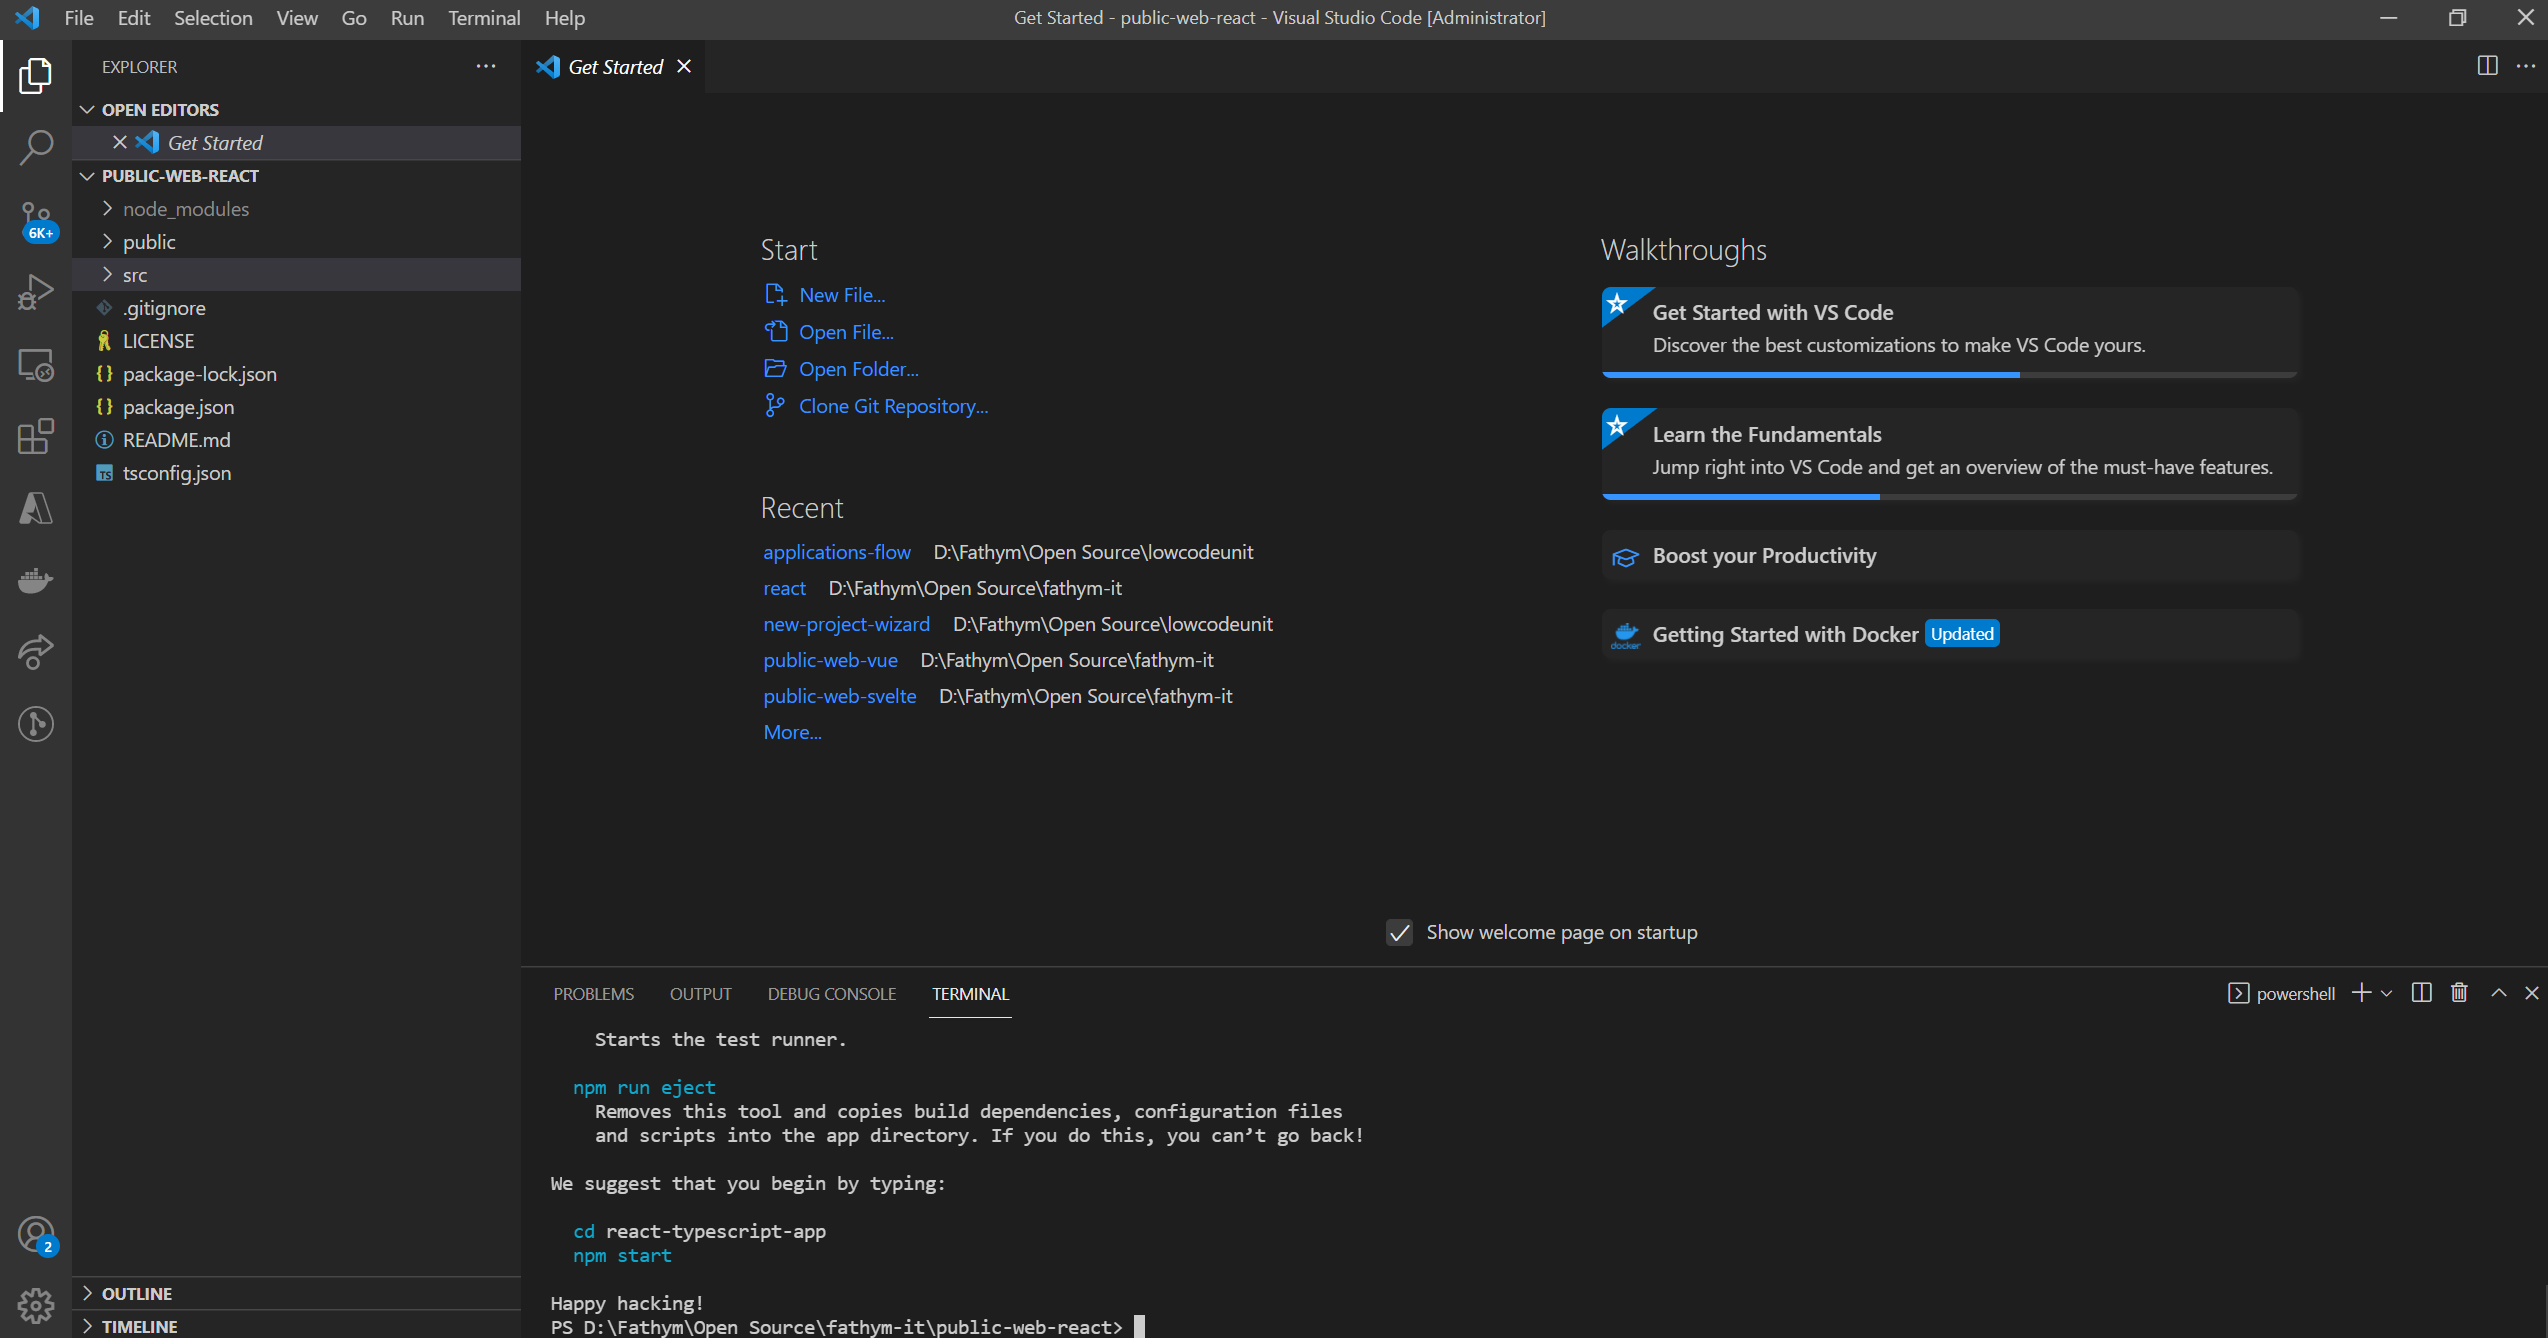Click the Open Folder... link

pos(858,369)
